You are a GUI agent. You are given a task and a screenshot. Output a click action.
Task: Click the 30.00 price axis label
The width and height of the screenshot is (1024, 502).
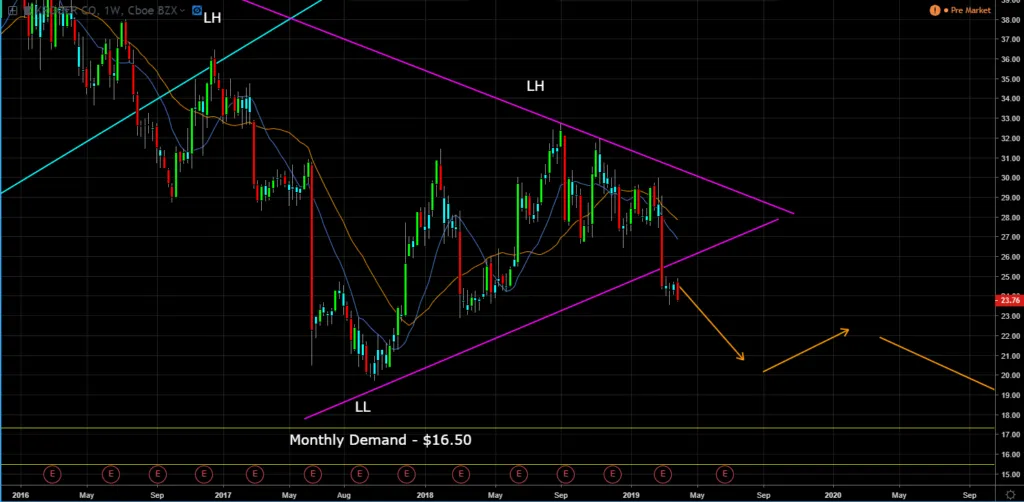(1010, 178)
